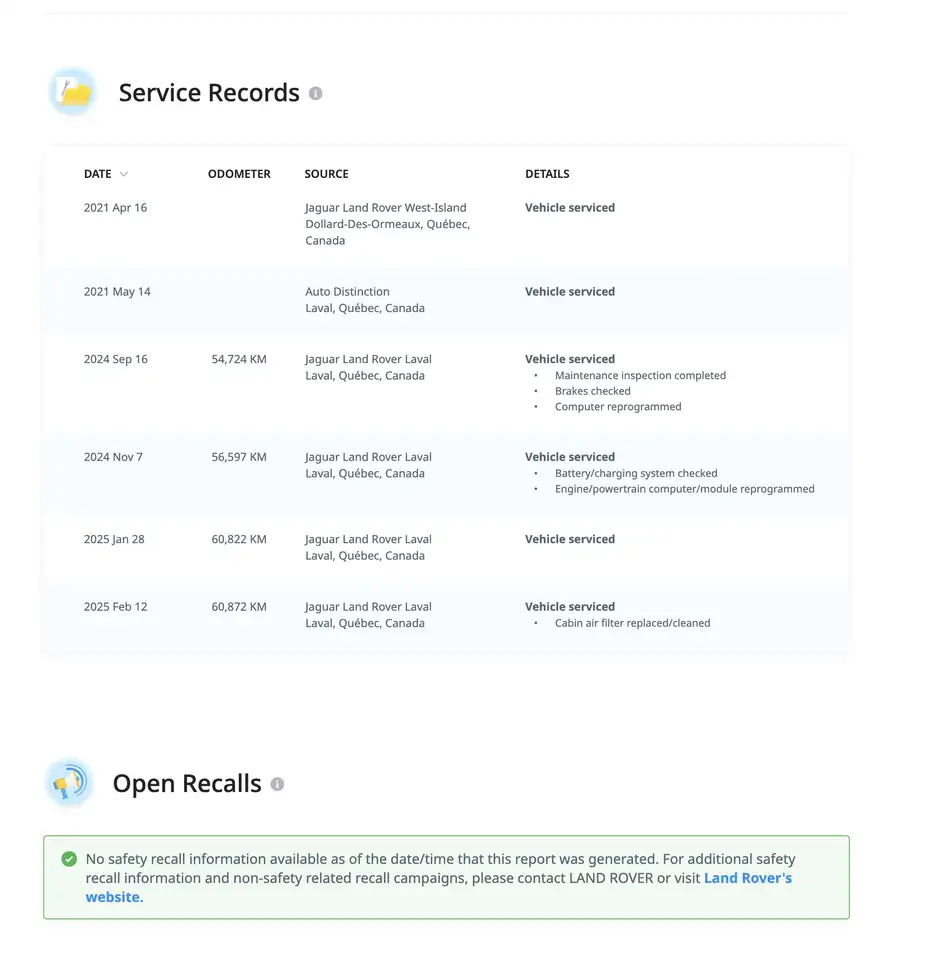Click the green checkmark icon in recall notice
Image resolution: width=932 pixels, height=960 pixels.
(69, 859)
